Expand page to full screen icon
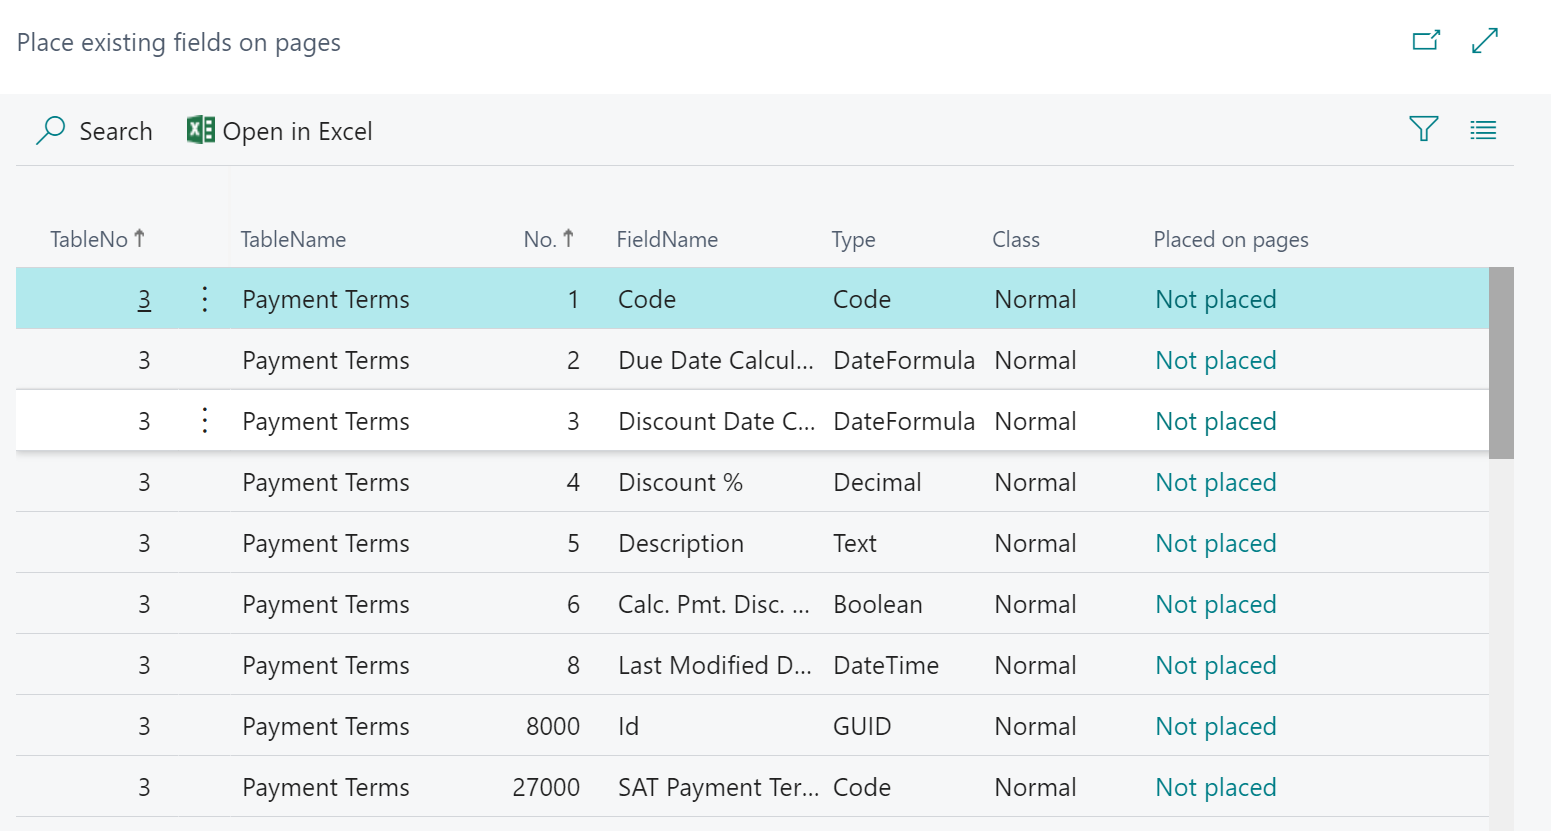This screenshot has width=1551, height=831. 1485,41
